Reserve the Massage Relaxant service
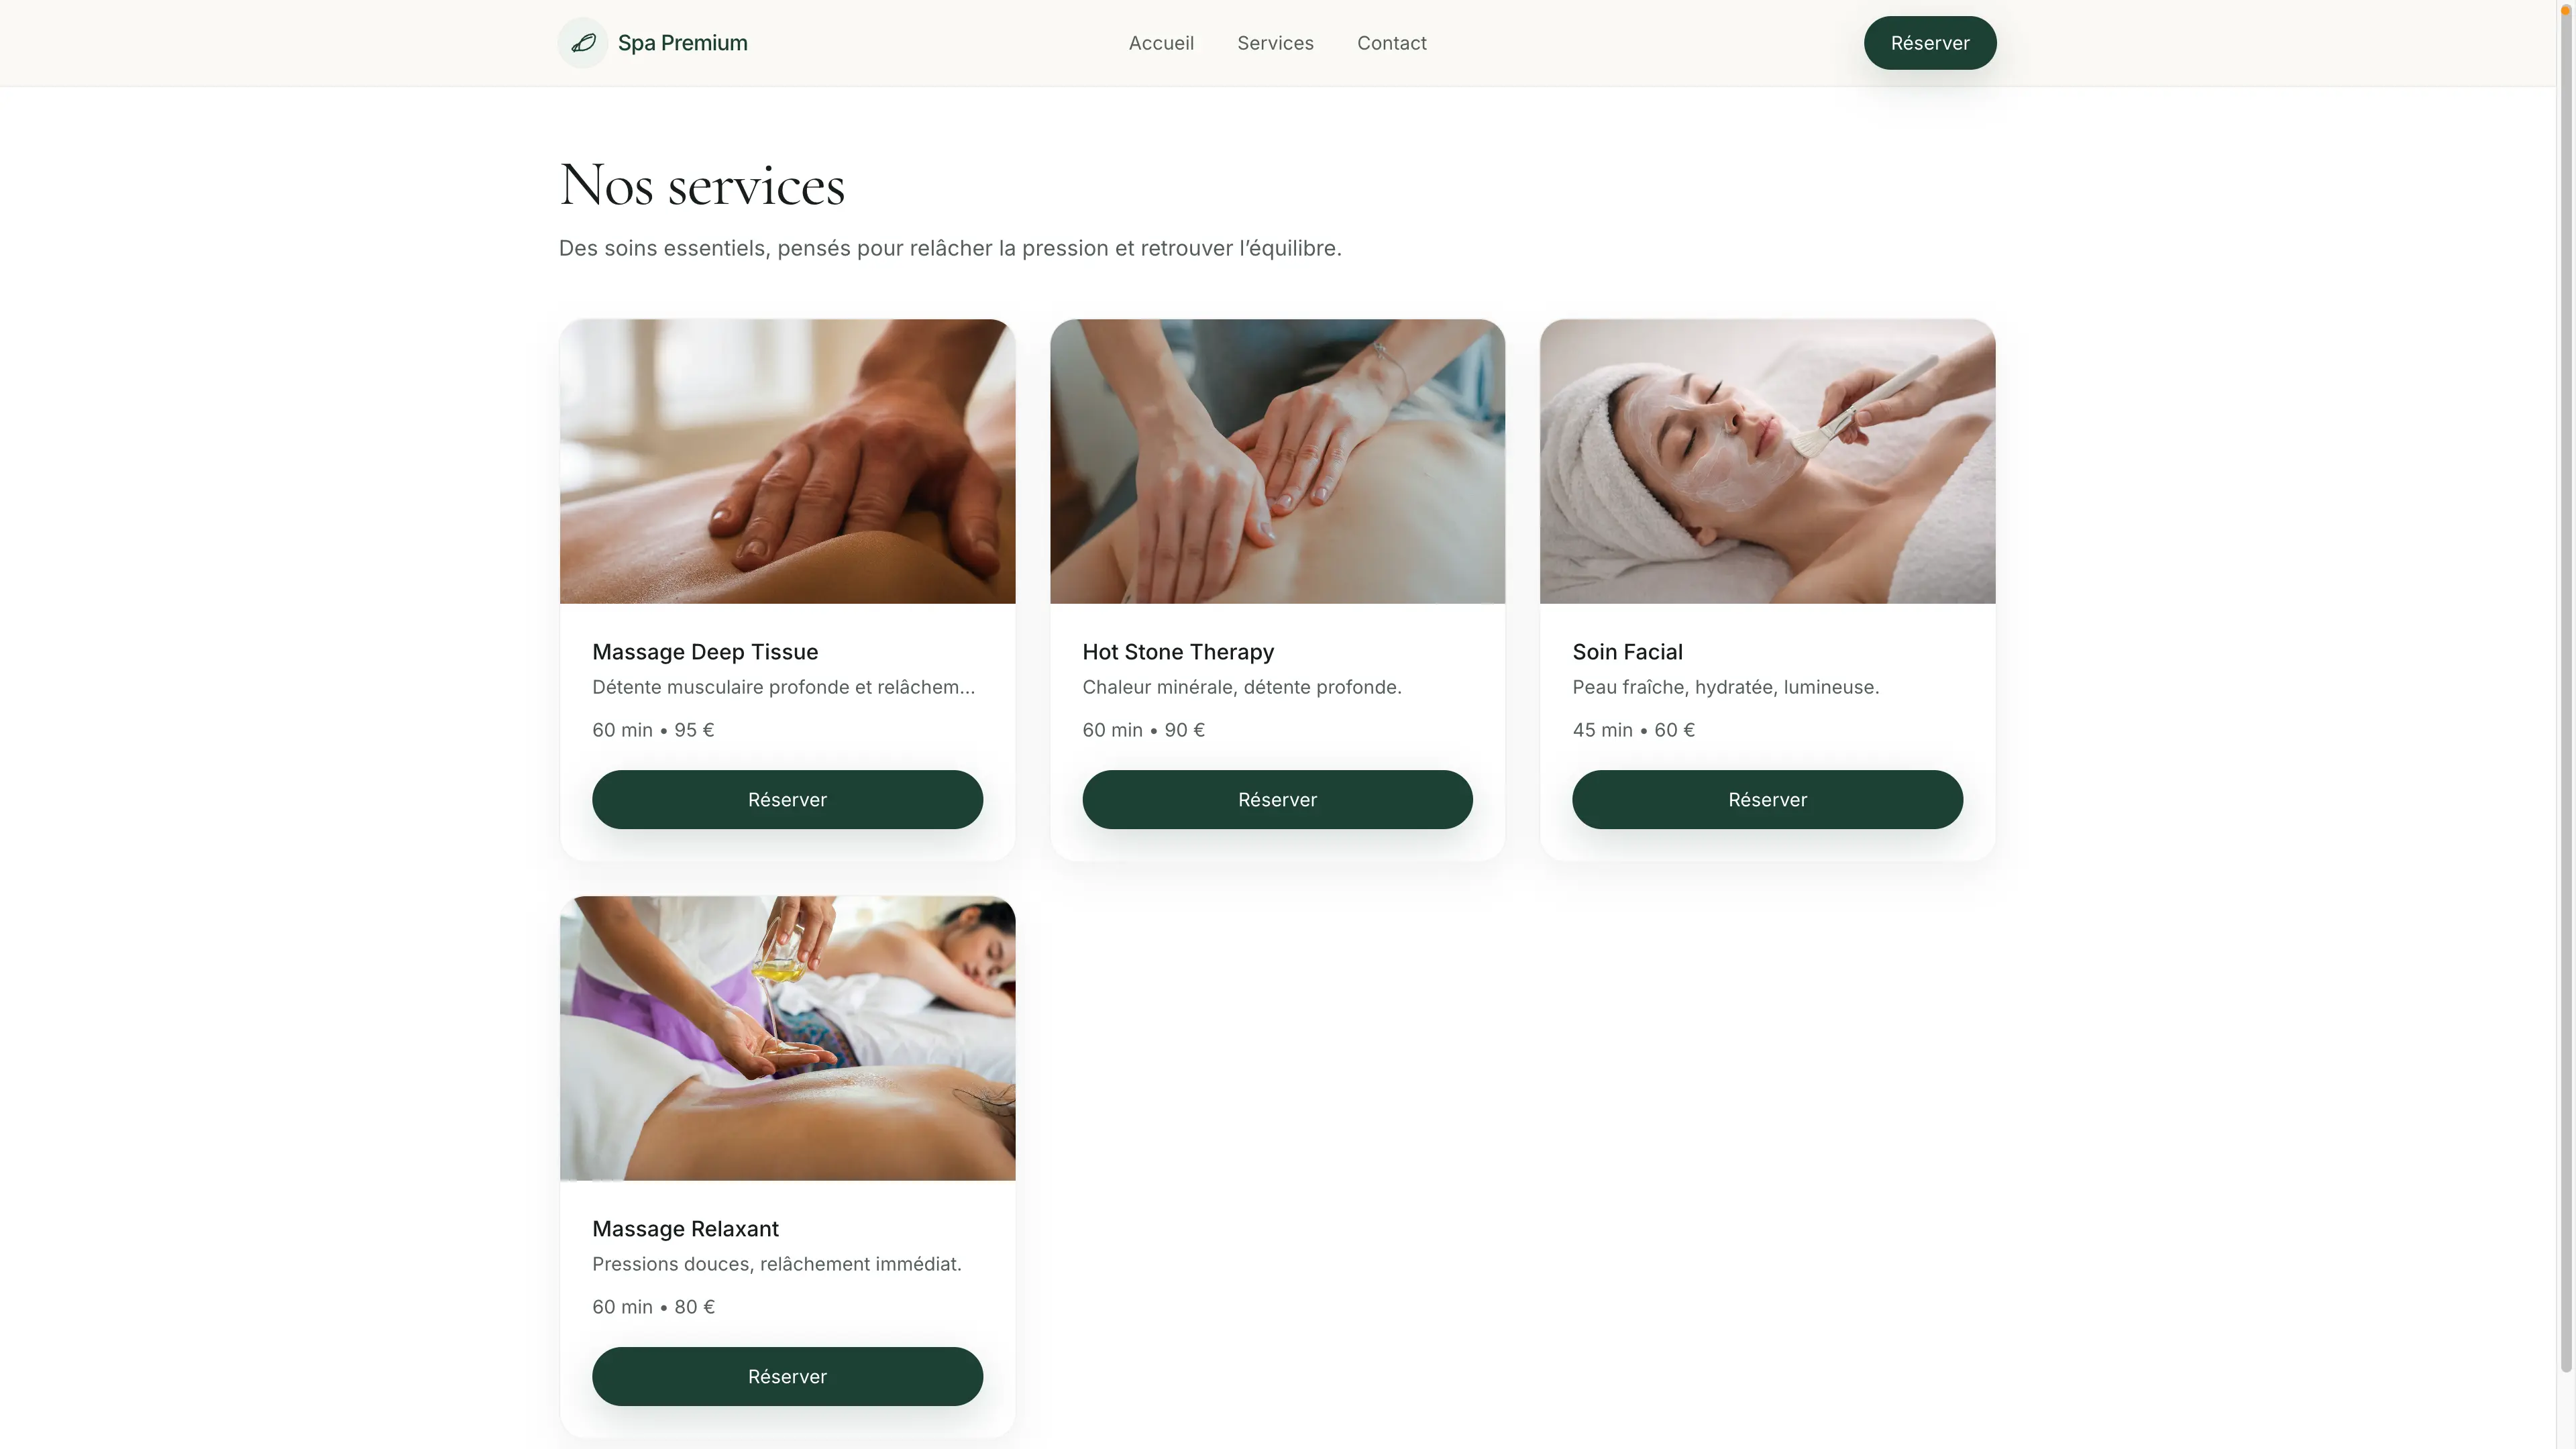 (787, 1376)
